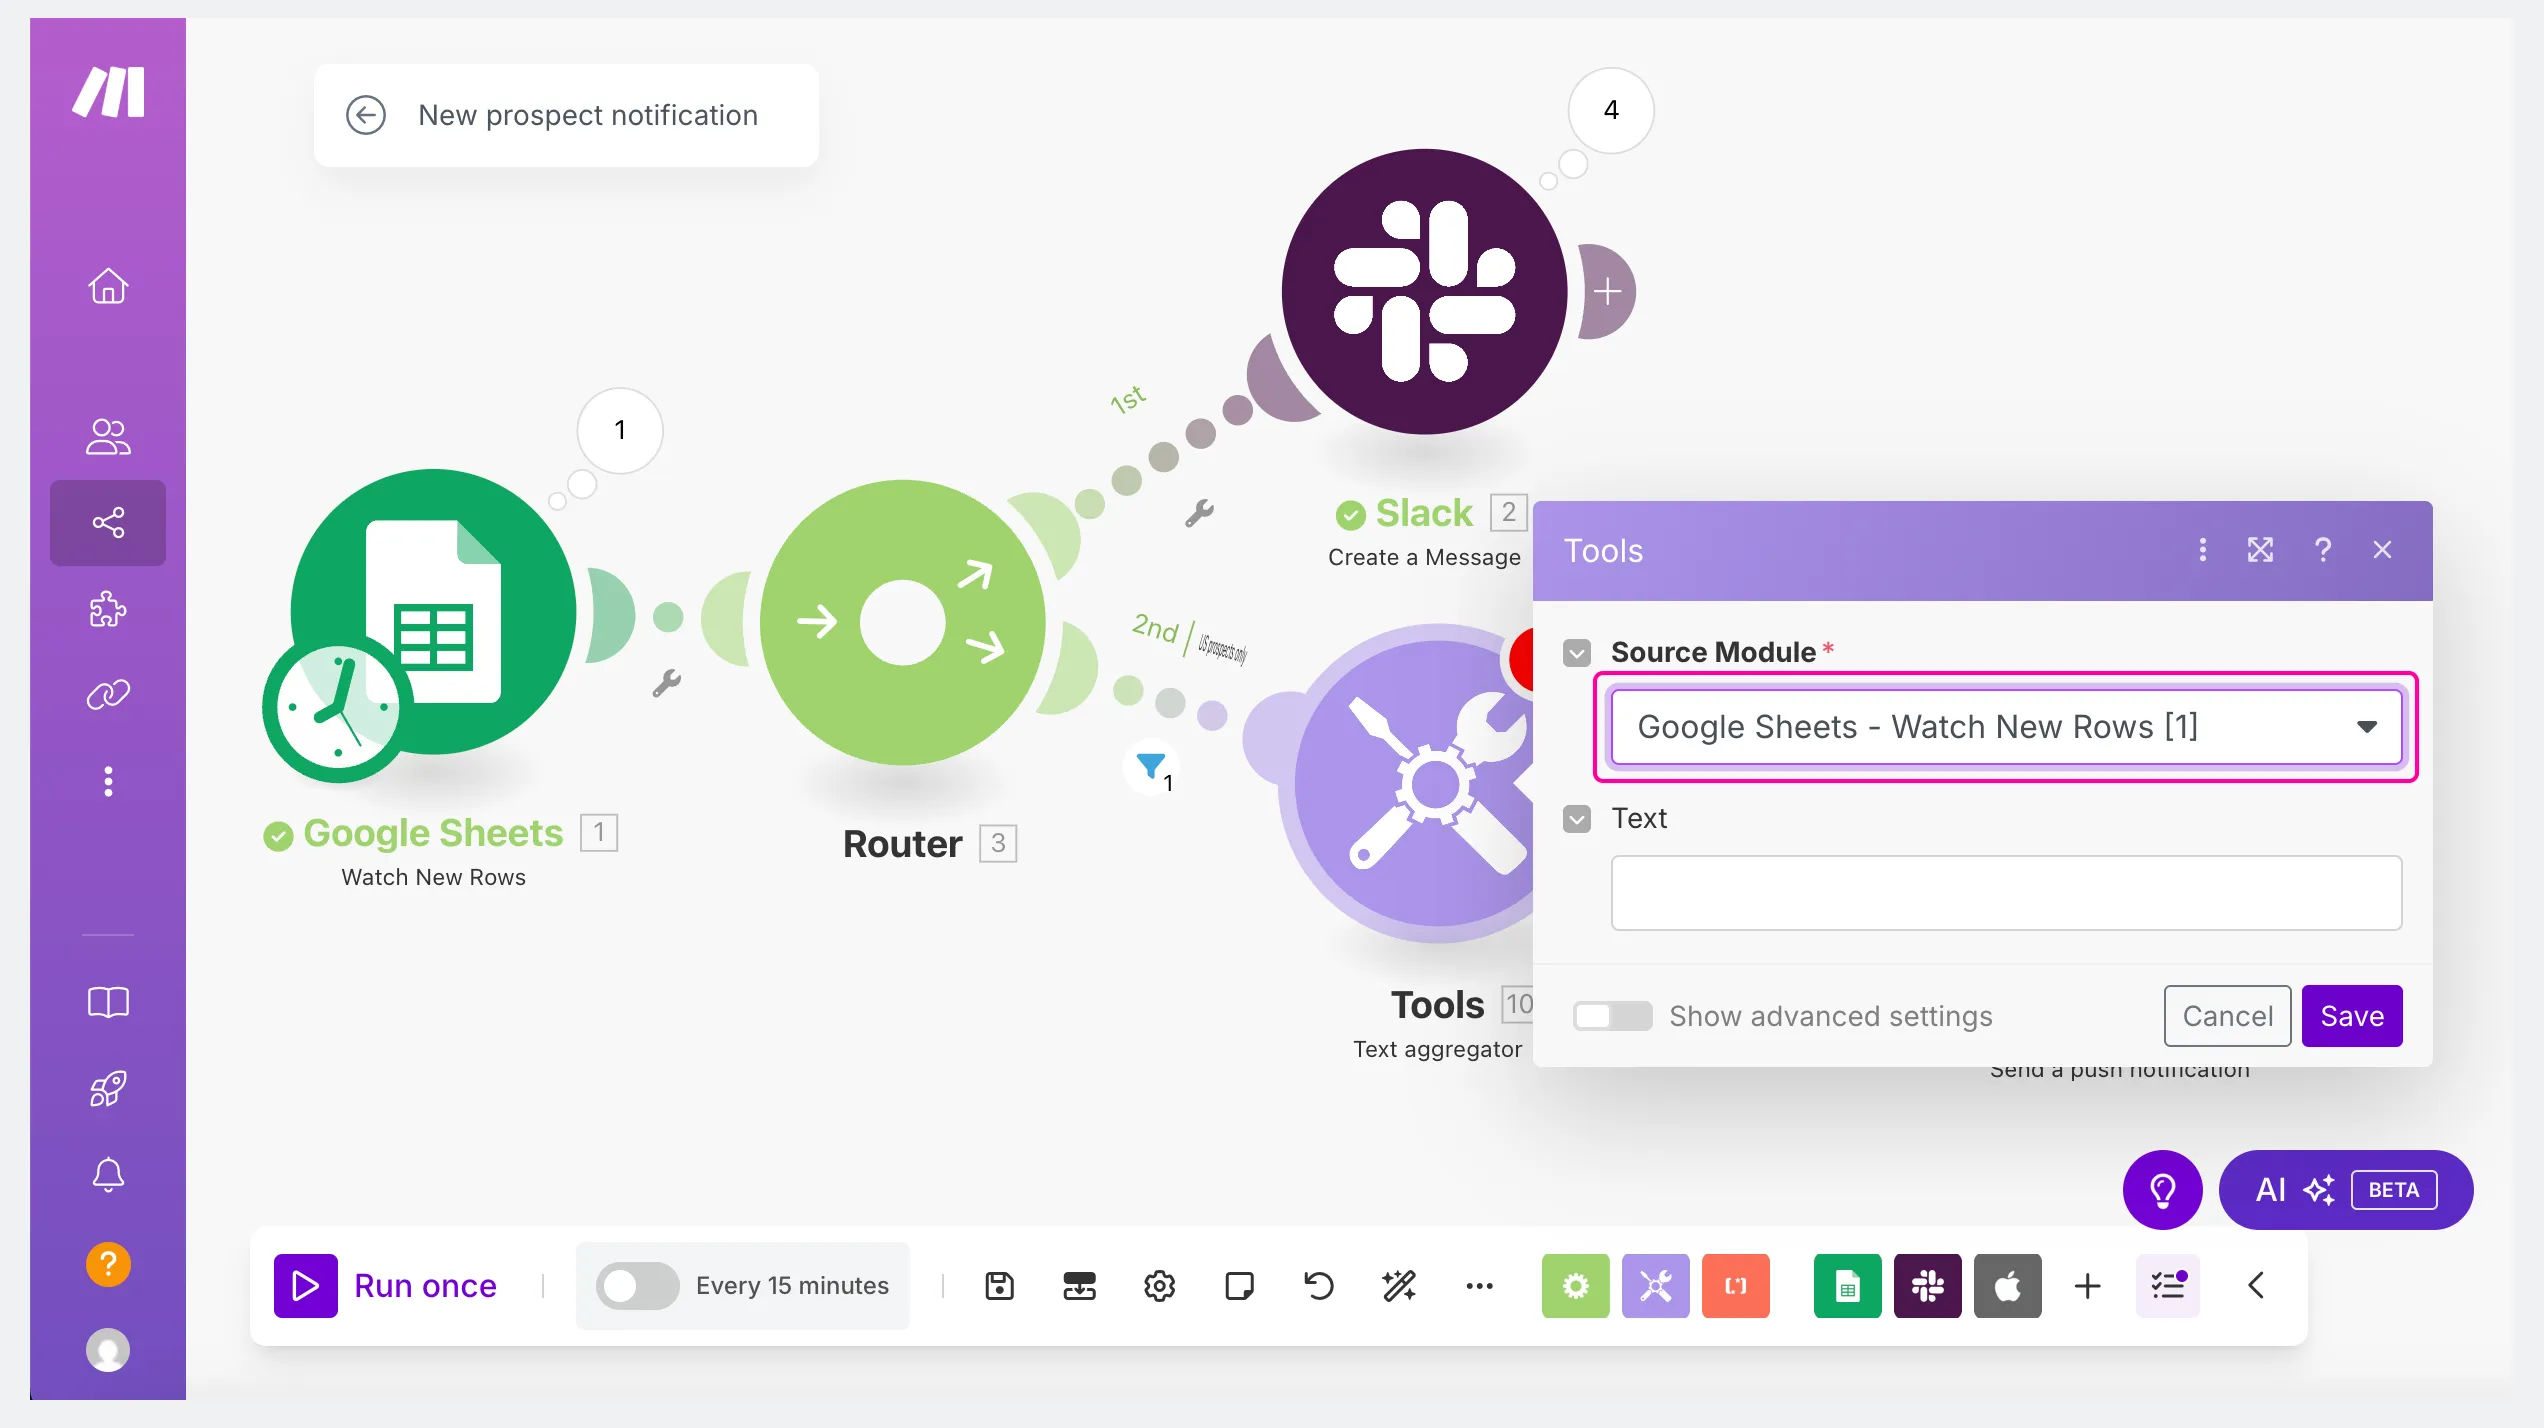Toggle the Every 15 minutes scheduling switch

coord(637,1285)
